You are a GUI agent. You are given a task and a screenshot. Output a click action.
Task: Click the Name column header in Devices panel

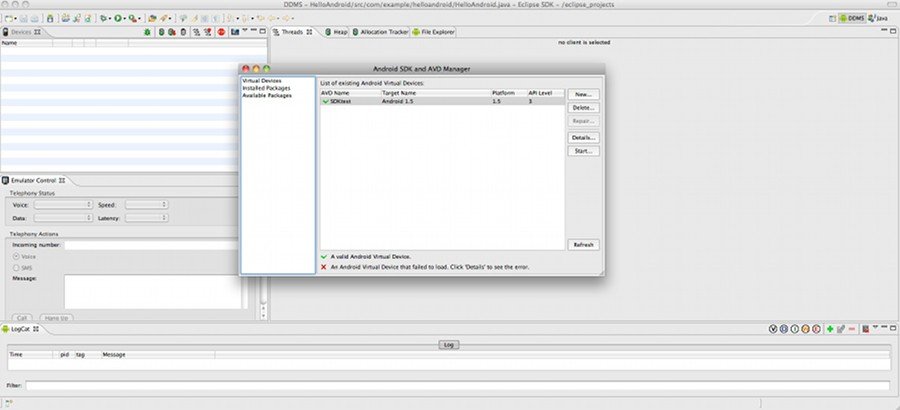pos(26,43)
